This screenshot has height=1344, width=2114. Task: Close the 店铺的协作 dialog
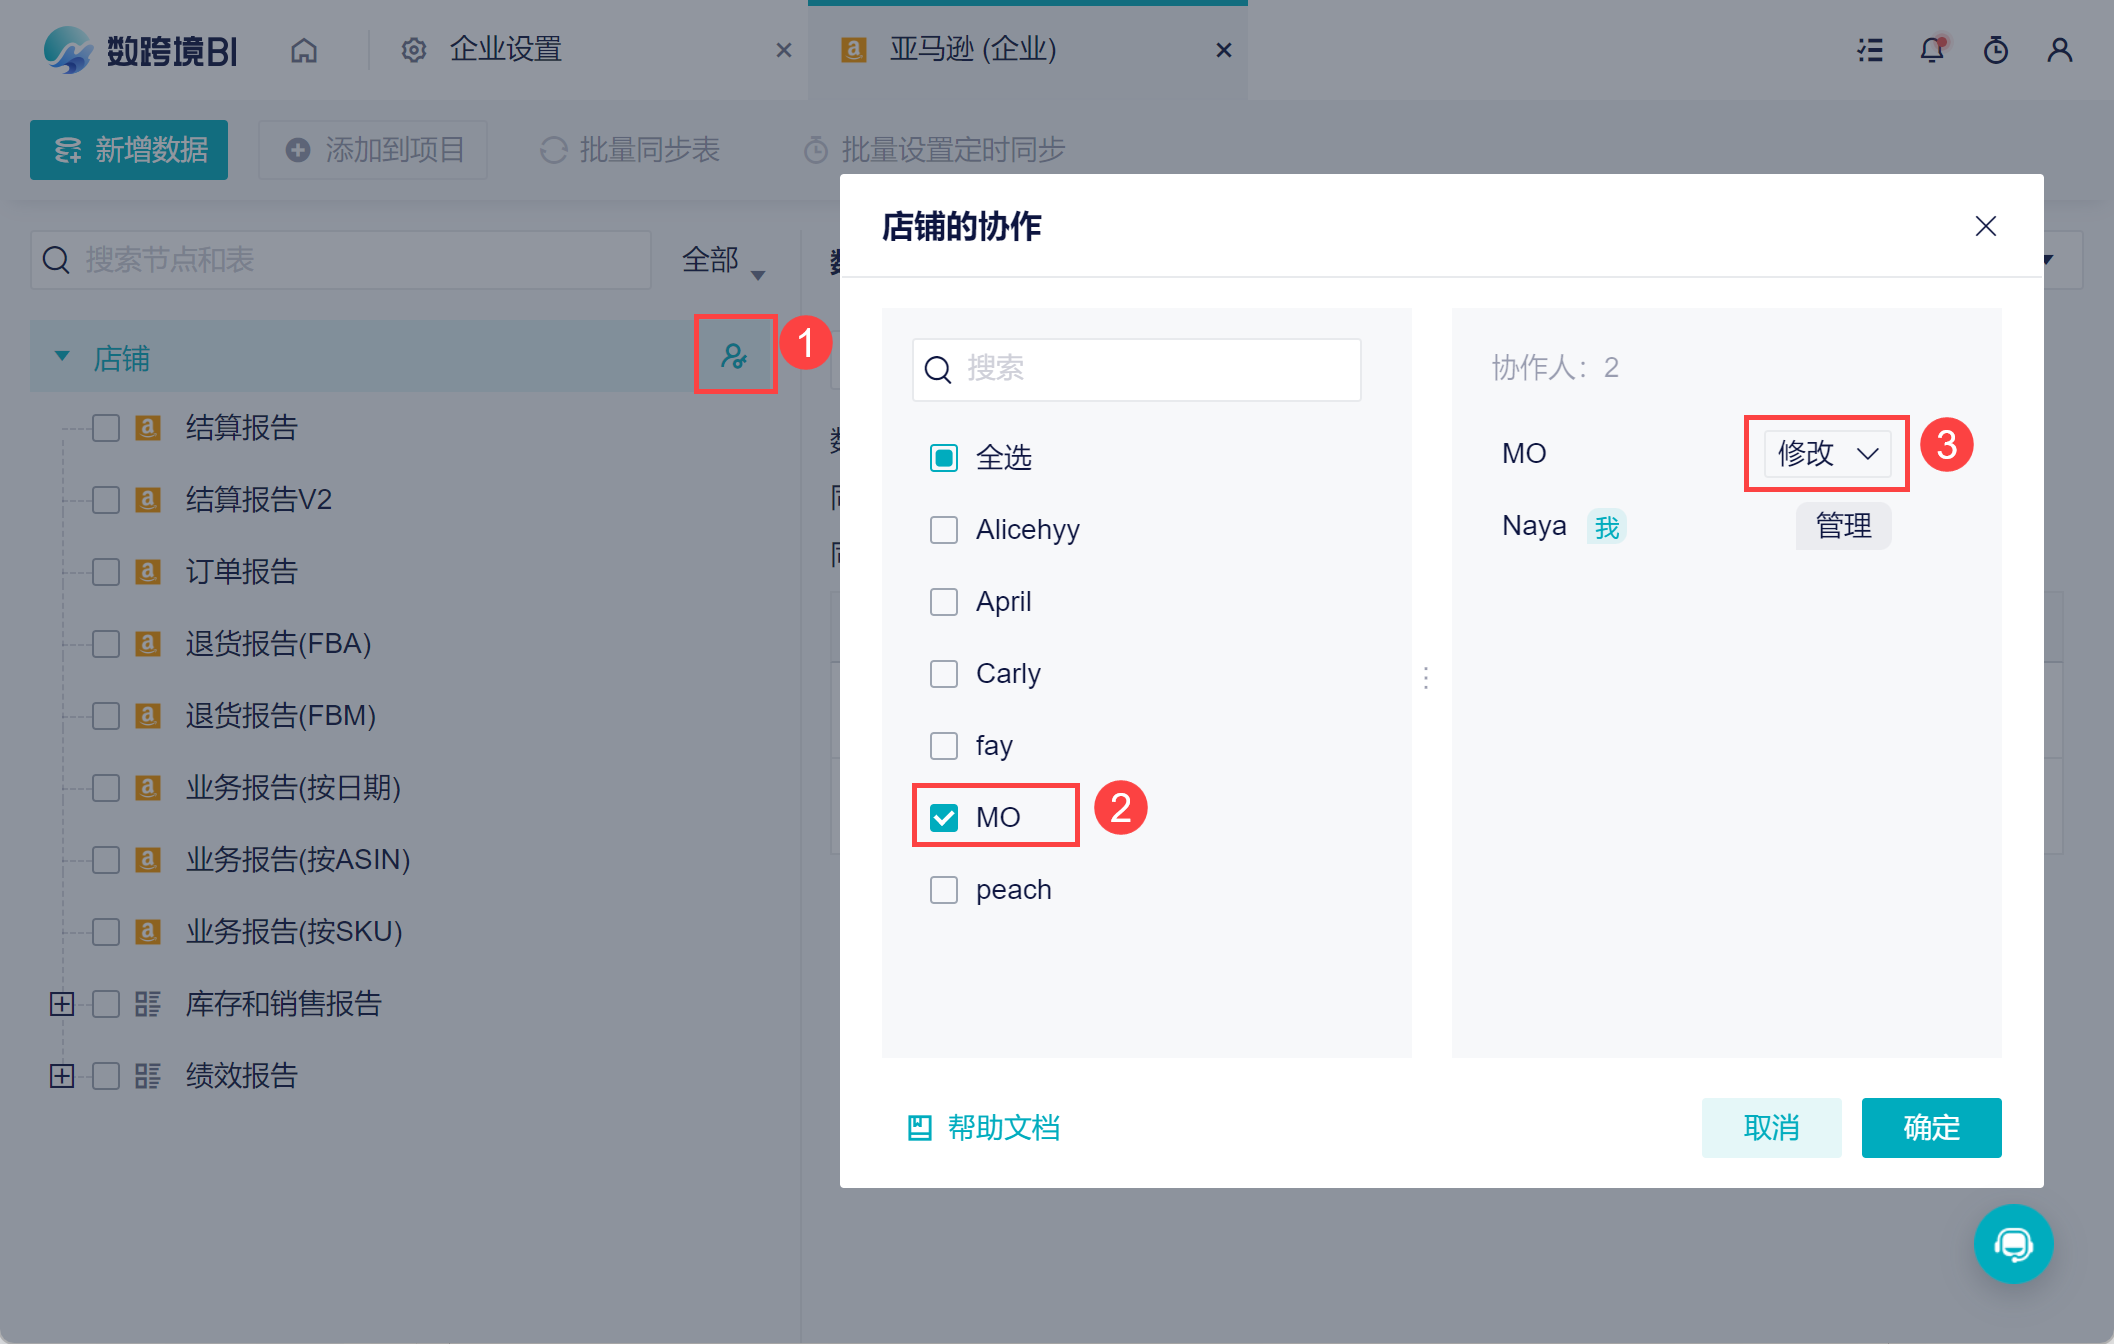(1986, 226)
